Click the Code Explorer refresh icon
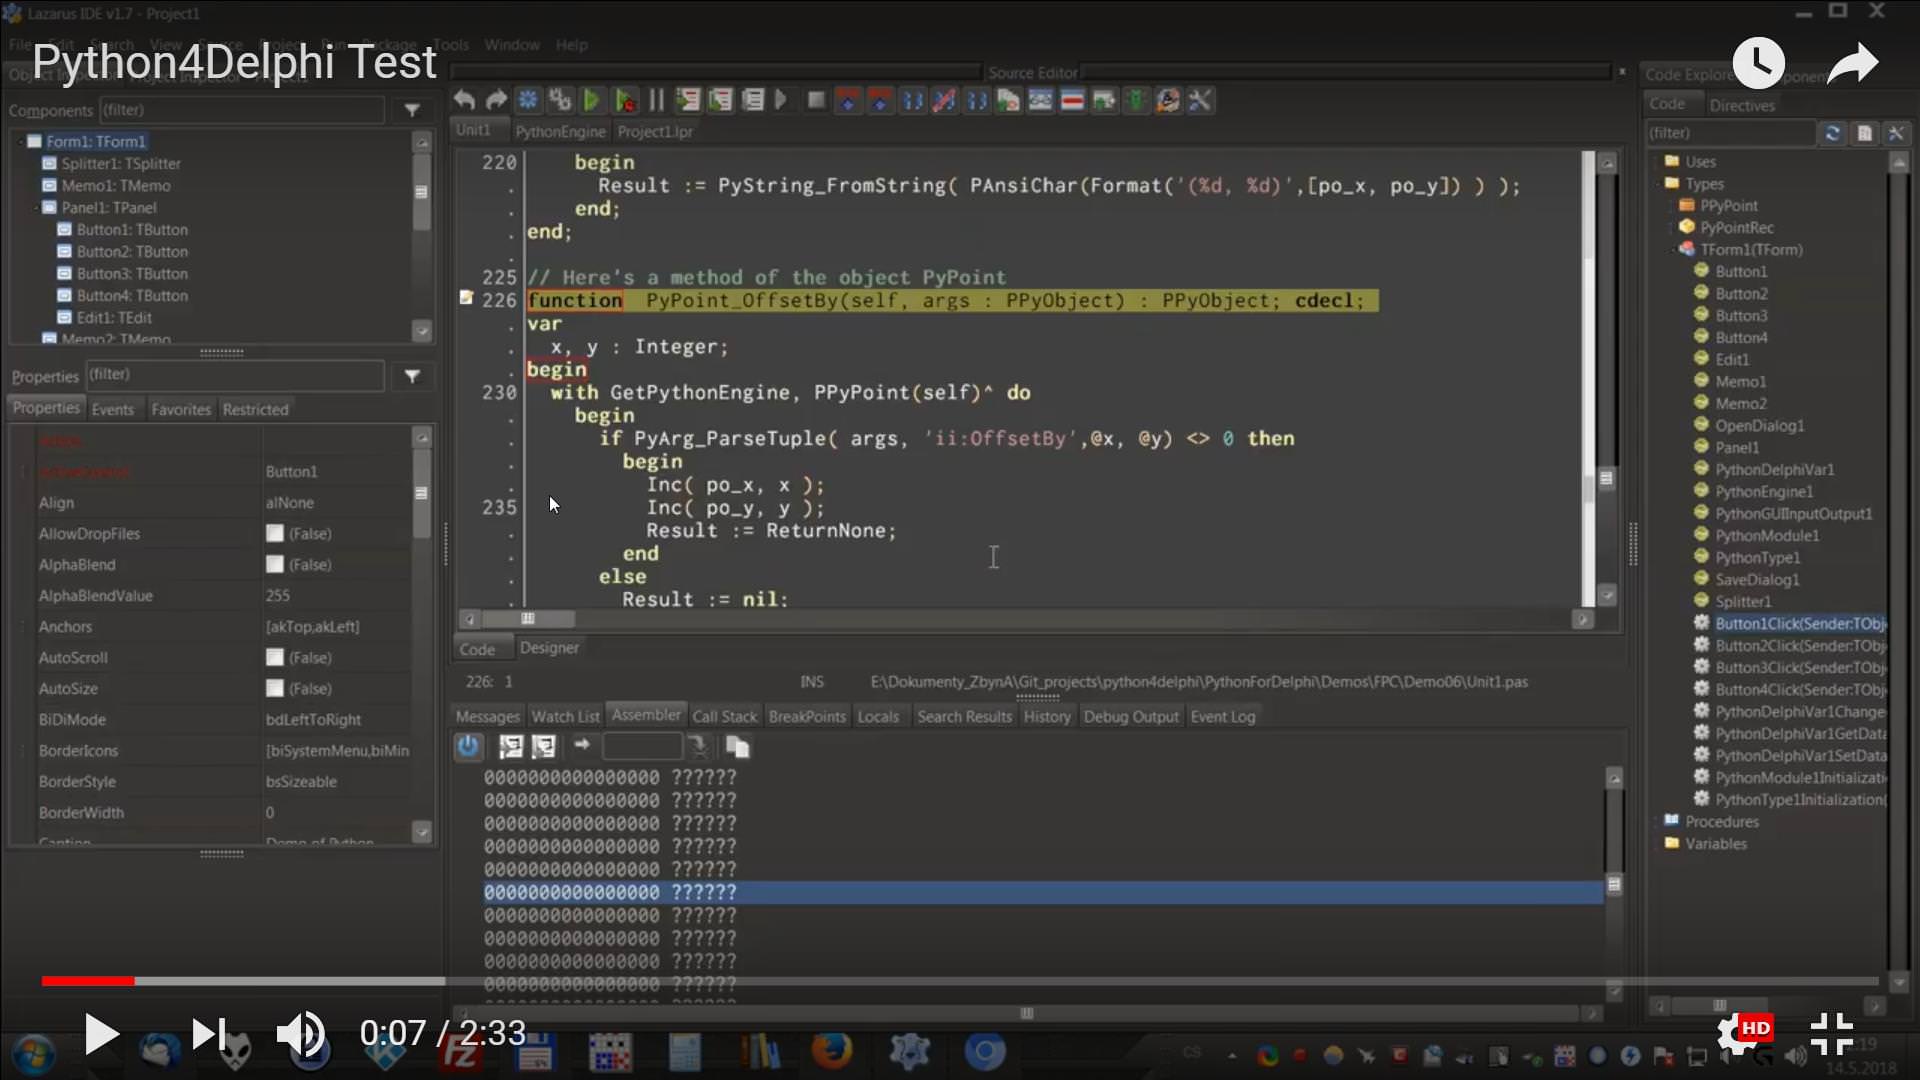This screenshot has width=1920, height=1080. coord(1832,133)
